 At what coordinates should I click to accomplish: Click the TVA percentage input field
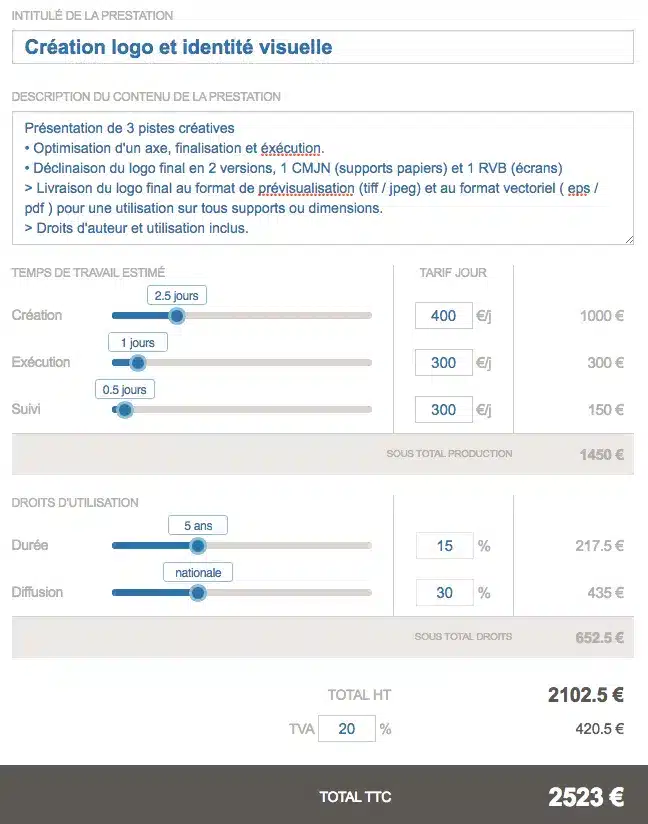point(346,729)
